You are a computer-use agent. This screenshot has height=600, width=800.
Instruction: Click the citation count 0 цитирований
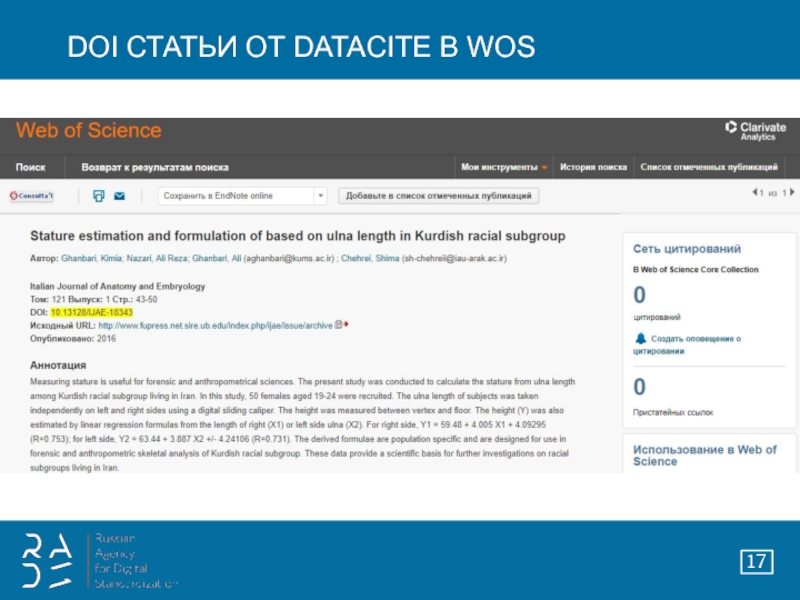tap(639, 295)
